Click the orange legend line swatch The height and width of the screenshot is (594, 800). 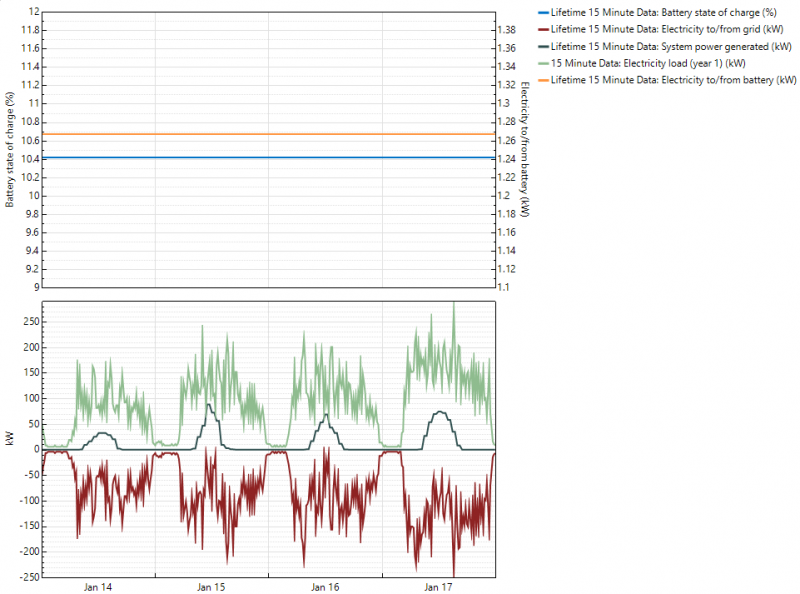tap(537, 79)
